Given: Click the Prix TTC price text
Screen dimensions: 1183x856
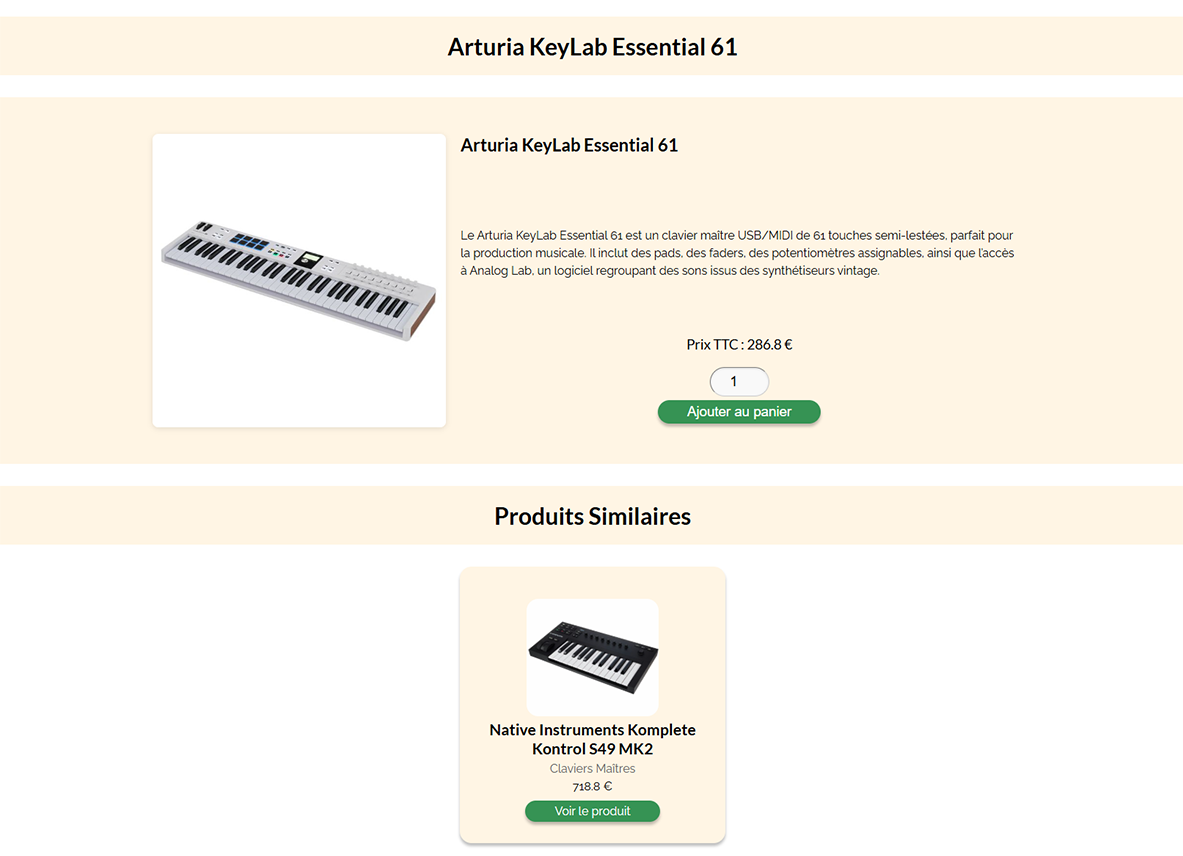Looking at the screenshot, I should pos(739,345).
